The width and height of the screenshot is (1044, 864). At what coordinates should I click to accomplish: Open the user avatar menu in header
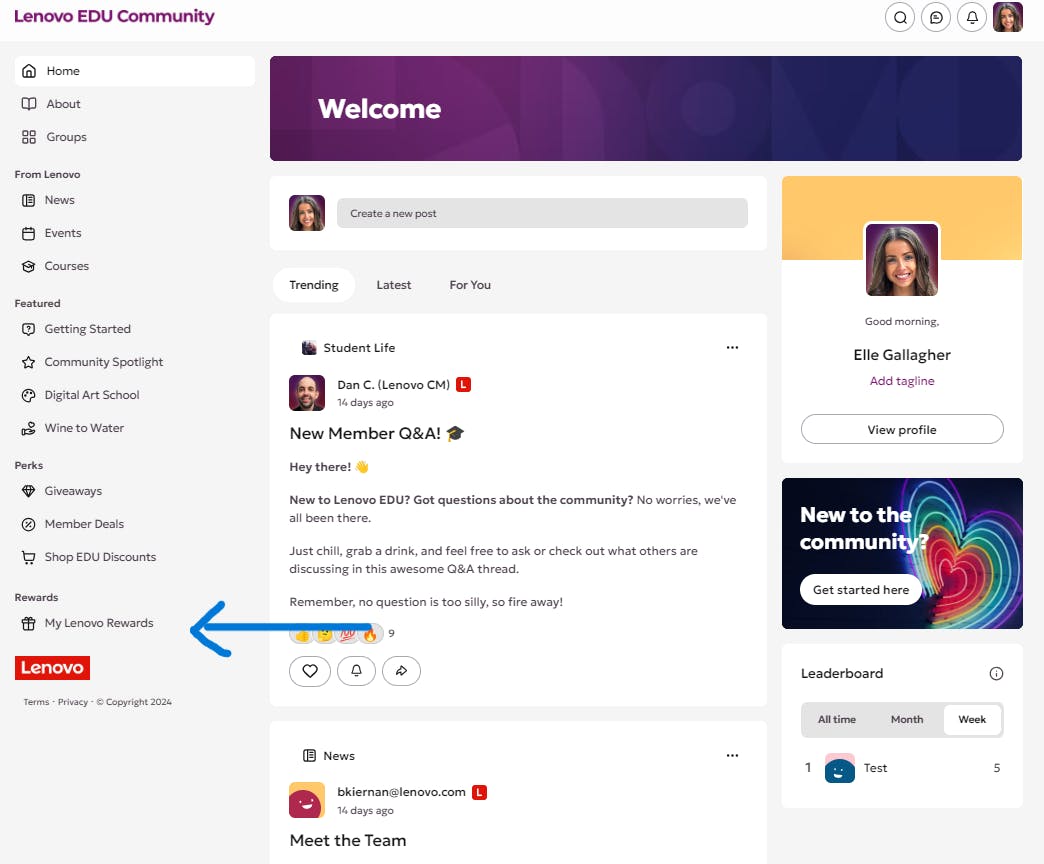(x=1007, y=17)
